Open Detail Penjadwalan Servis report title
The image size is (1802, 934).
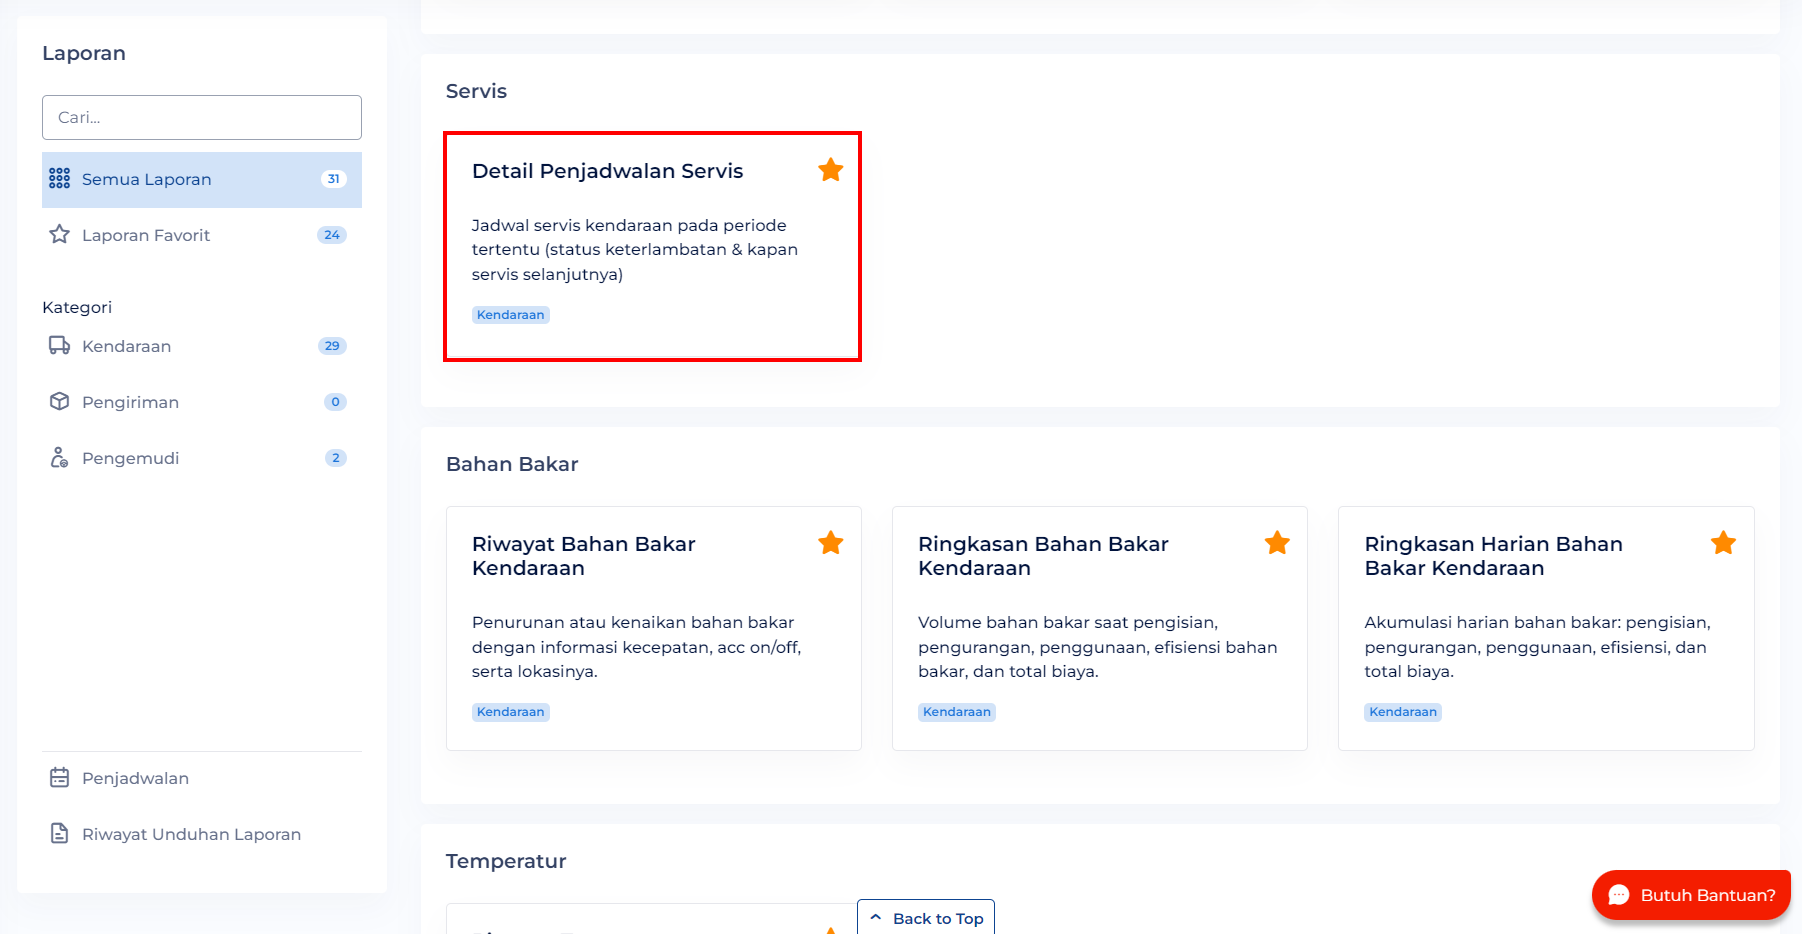607,171
